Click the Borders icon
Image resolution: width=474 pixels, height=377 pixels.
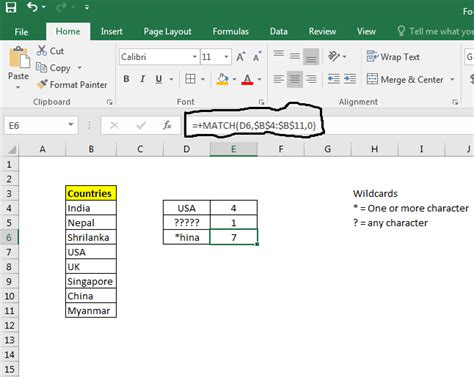190,79
